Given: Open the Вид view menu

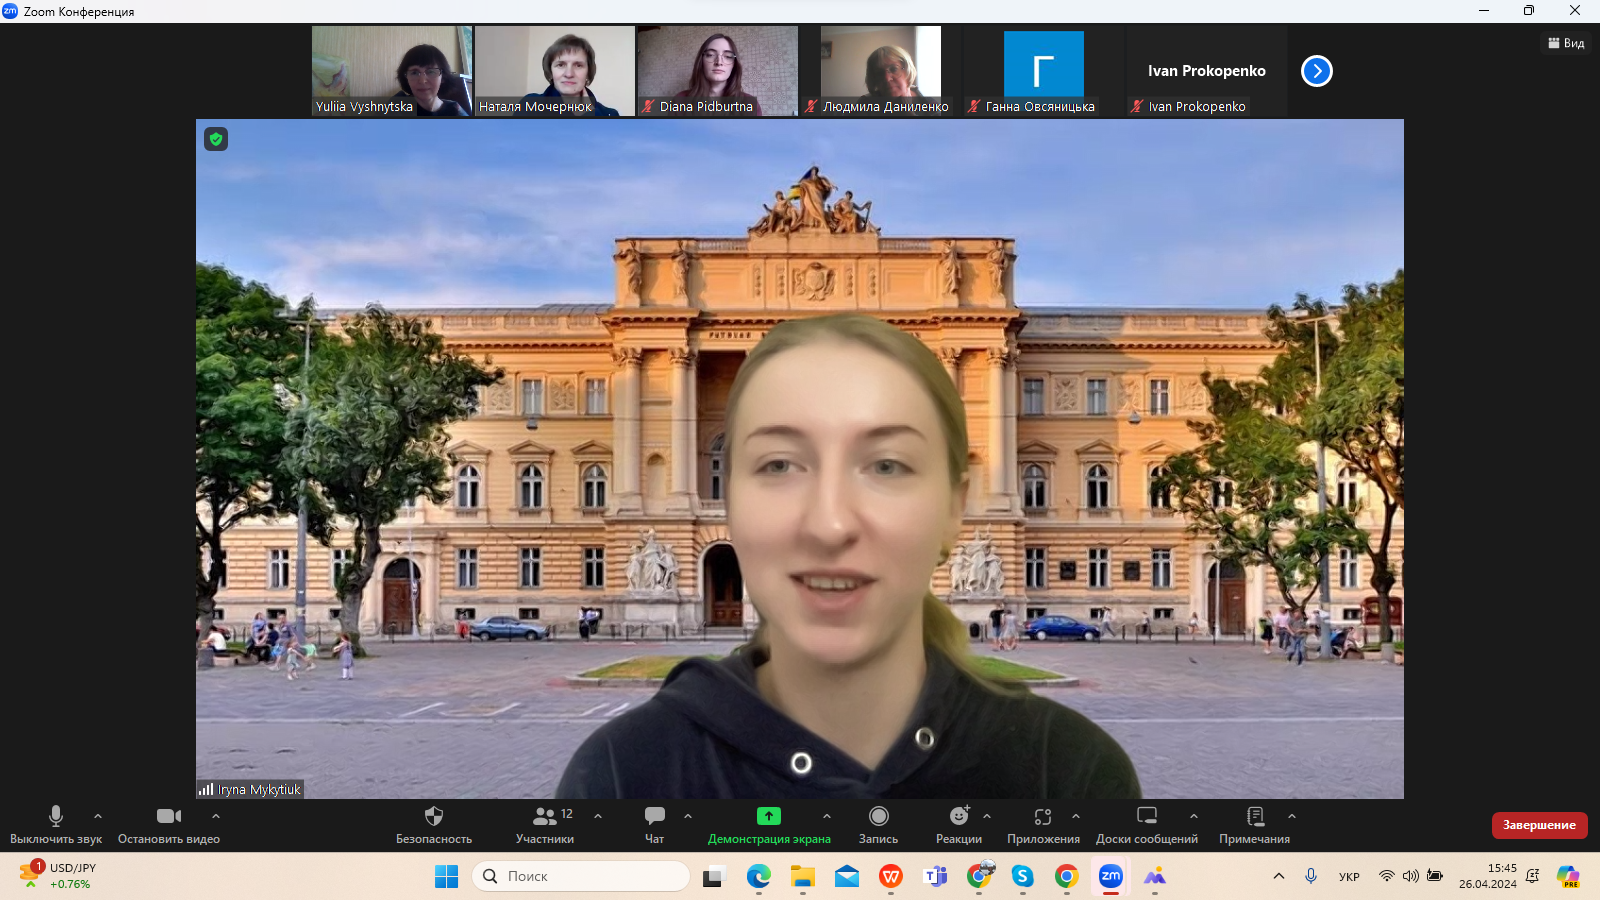Looking at the screenshot, I should point(1566,43).
